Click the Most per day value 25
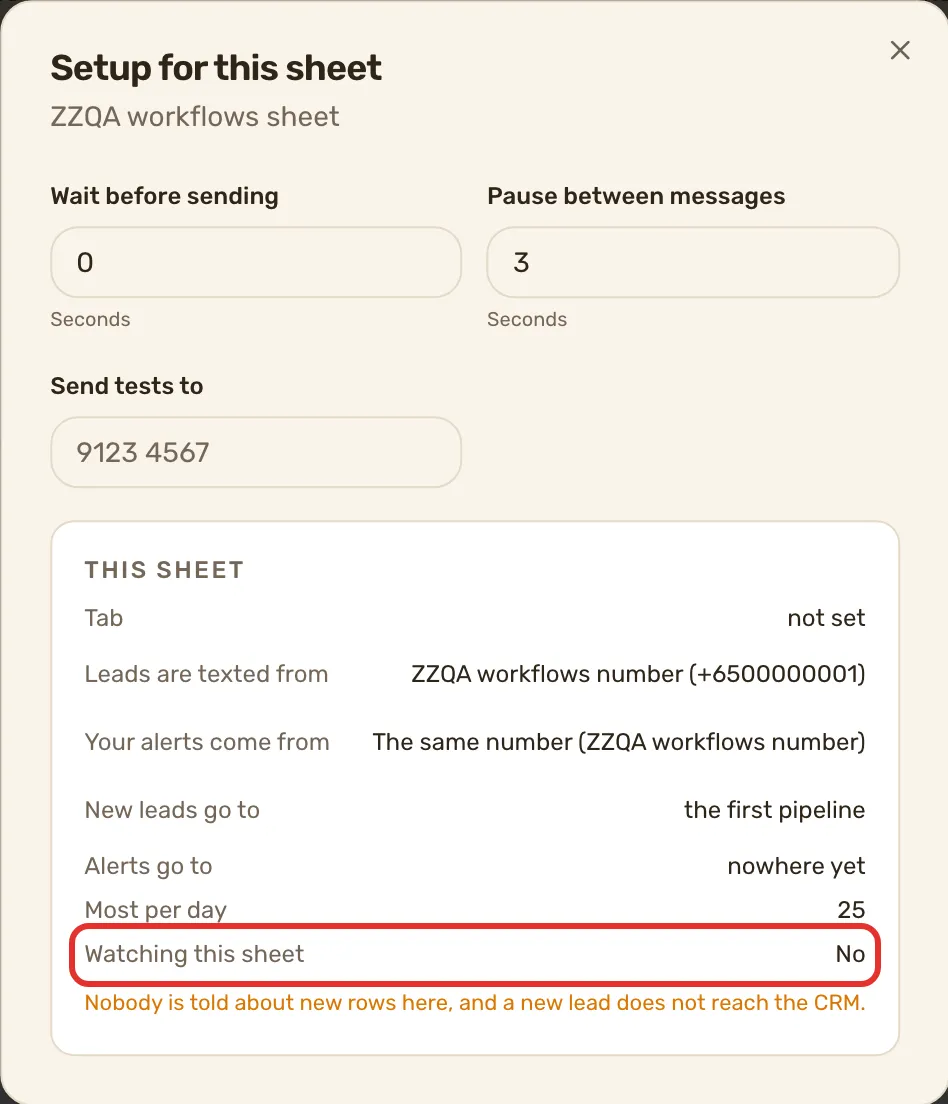This screenshot has width=948, height=1104. tap(851, 910)
